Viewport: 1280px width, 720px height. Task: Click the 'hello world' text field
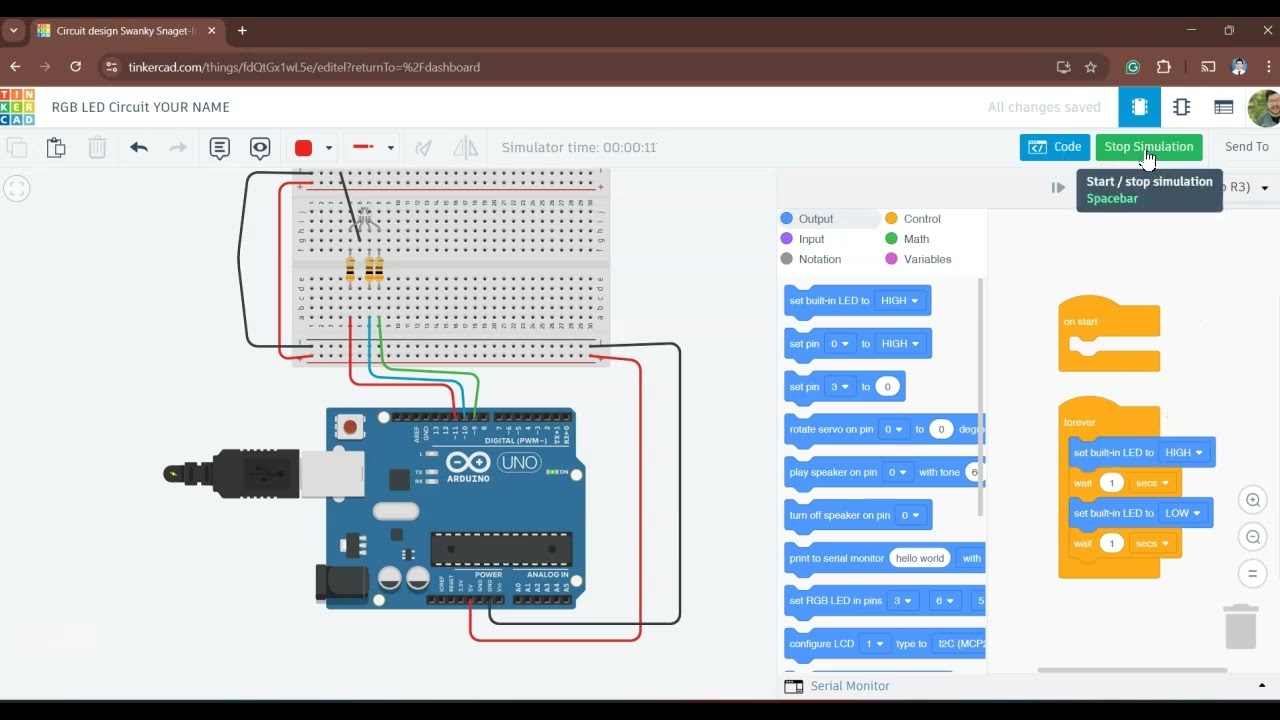[919, 559]
